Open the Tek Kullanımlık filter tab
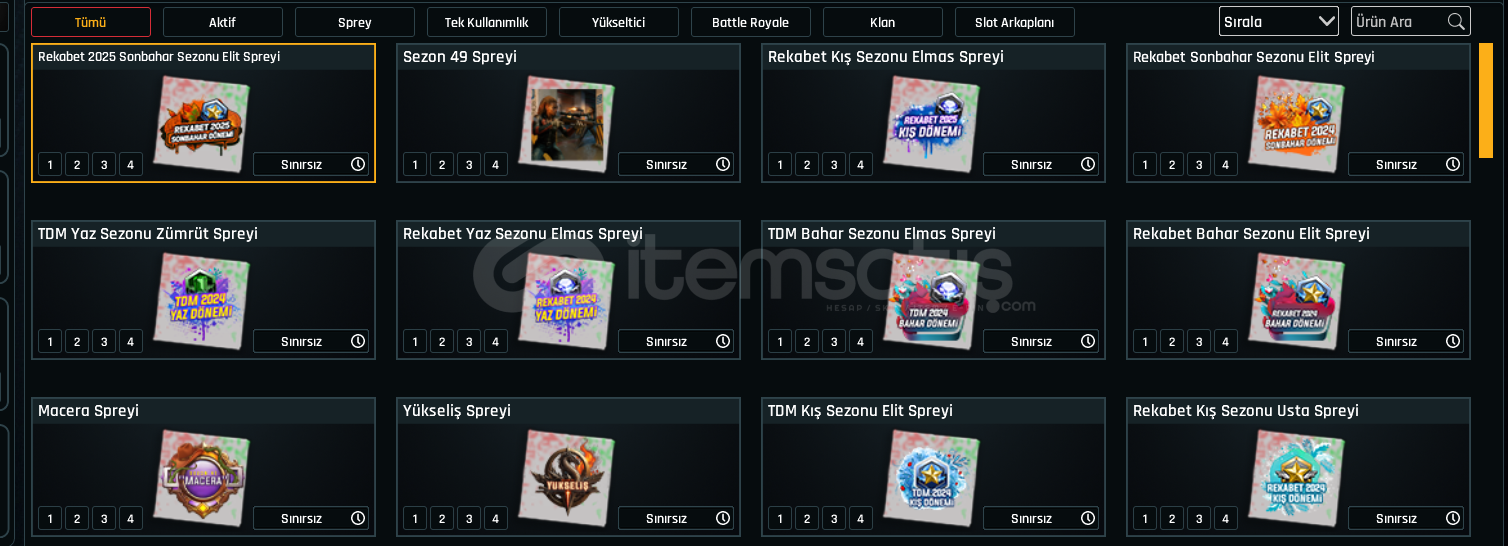The image size is (1508, 546). tap(486, 22)
